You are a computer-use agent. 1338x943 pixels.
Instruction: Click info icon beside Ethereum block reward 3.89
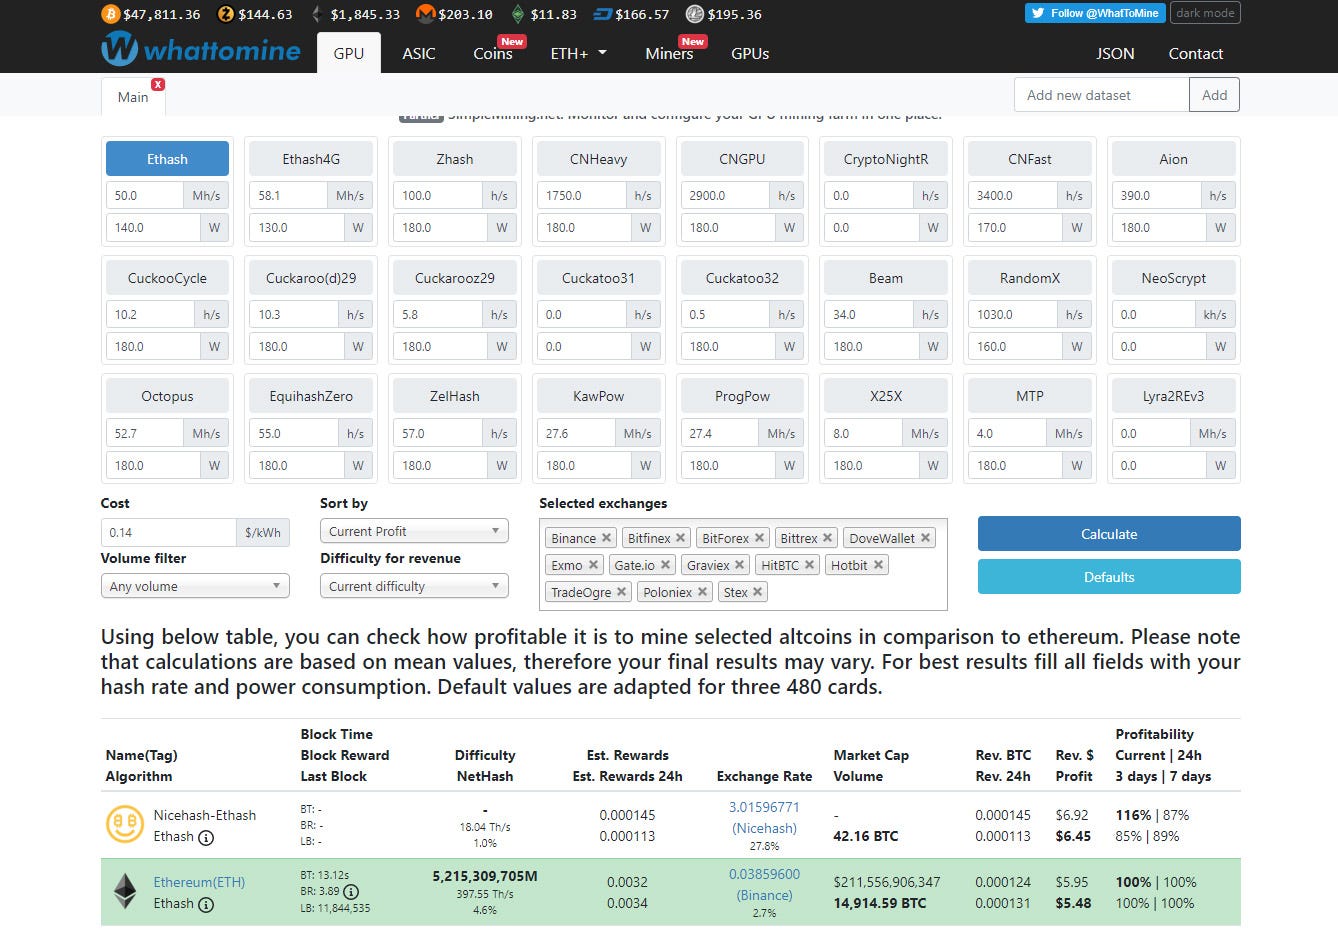point(351,891)
